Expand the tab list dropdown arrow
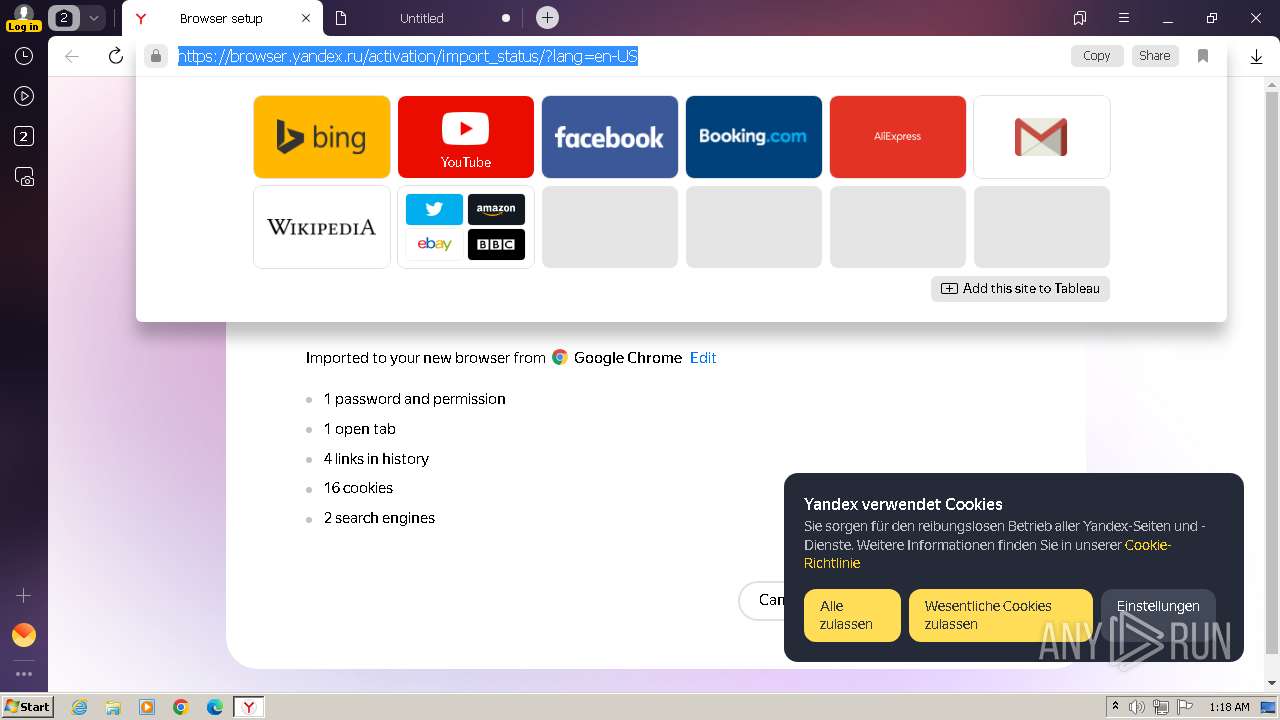Screen dimensions: 1280x720 tap(94, 18)
